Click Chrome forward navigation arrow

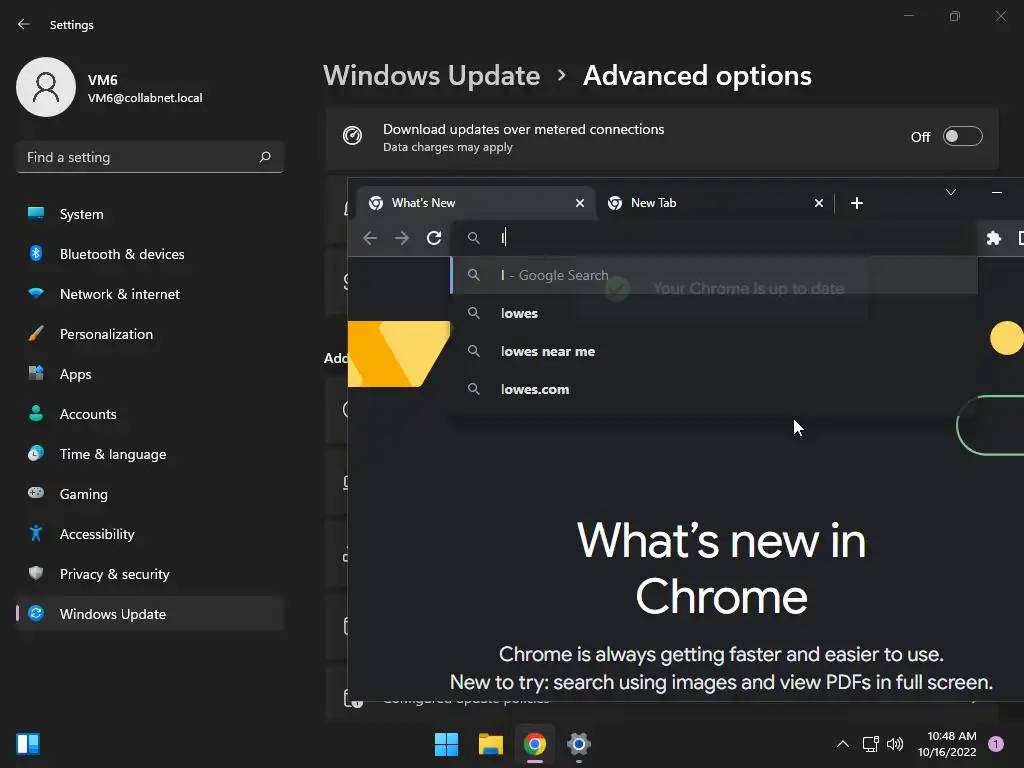tap(402, 238)
